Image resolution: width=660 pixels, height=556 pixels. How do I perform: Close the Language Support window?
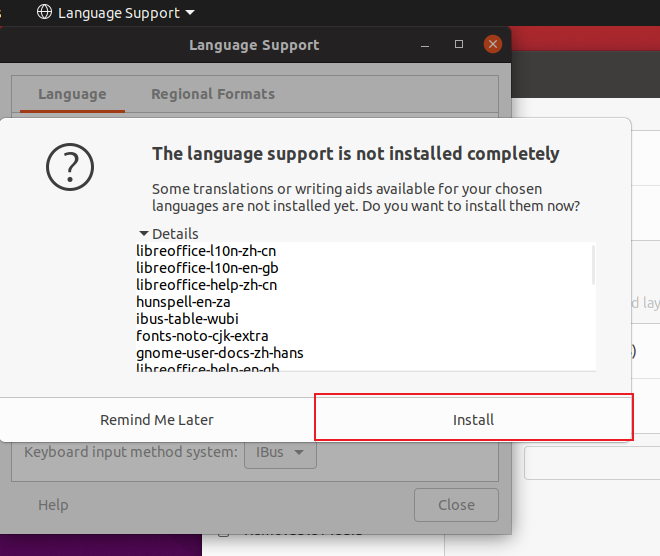tap(492, 45)
